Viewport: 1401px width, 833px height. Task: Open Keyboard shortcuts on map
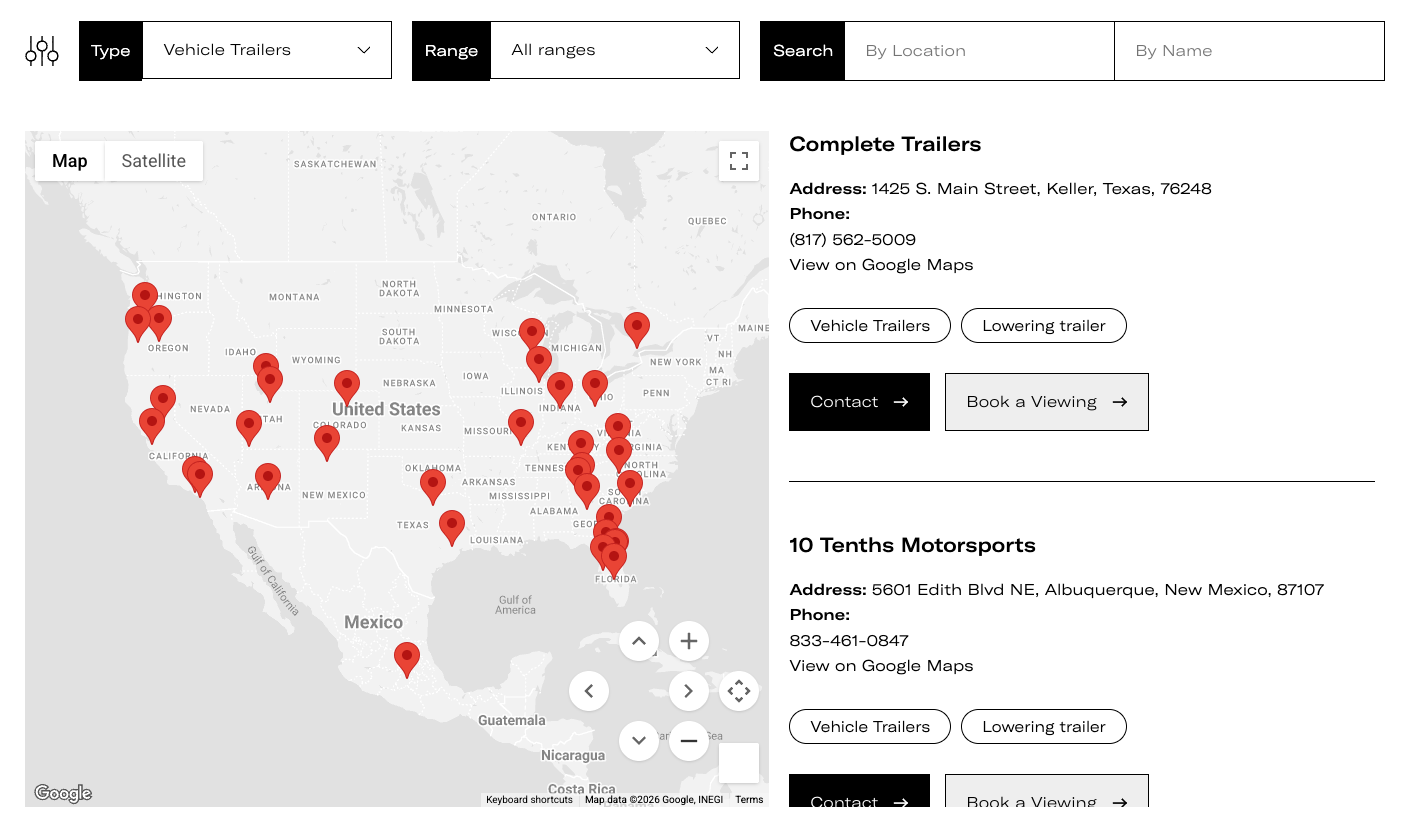tap(529, 800)
